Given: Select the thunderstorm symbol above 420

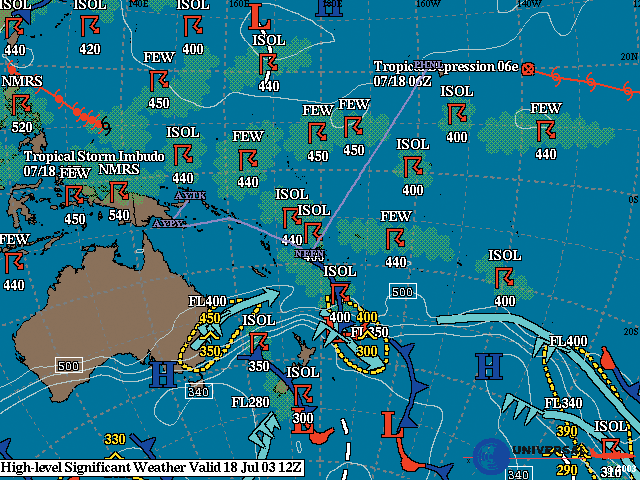Looking at the screenshot, I should 90,26.
